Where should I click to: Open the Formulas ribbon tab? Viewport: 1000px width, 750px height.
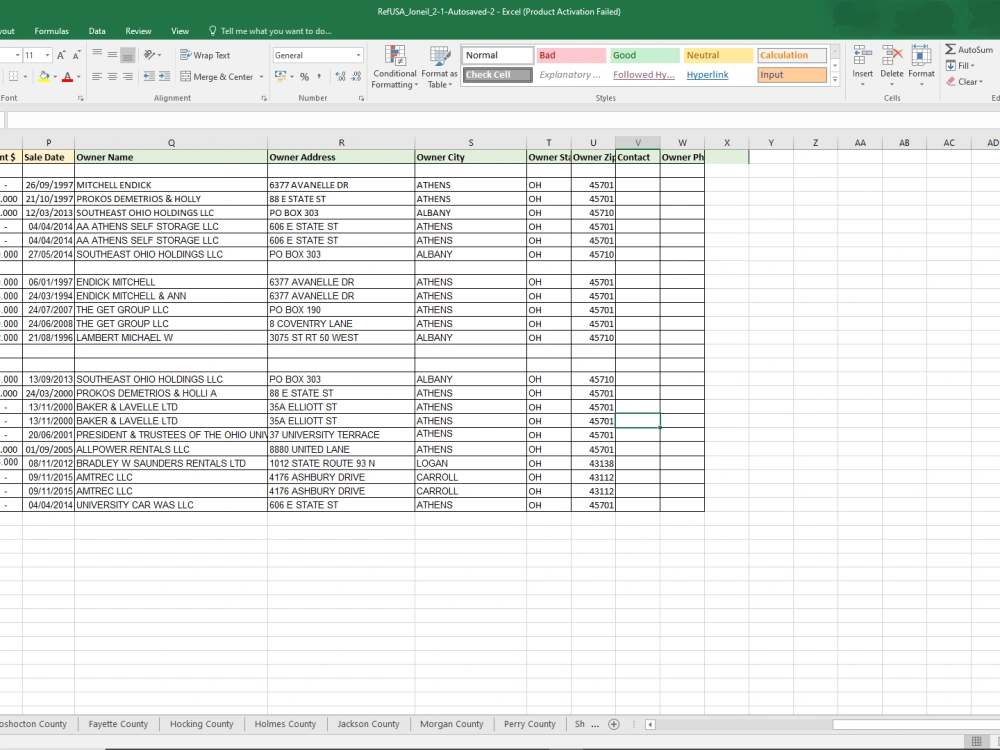[x=52, y=31]
